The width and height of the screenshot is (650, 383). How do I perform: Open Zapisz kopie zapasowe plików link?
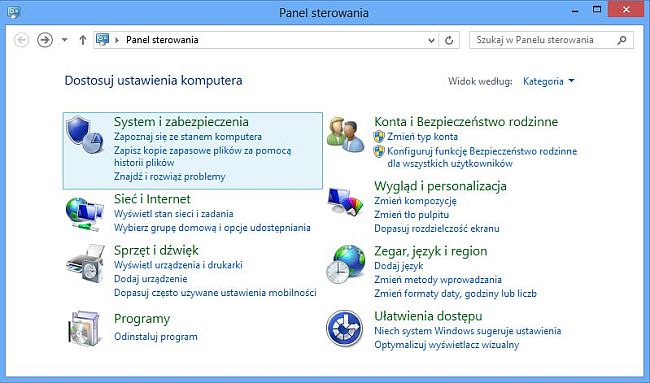tap(202, 156)
